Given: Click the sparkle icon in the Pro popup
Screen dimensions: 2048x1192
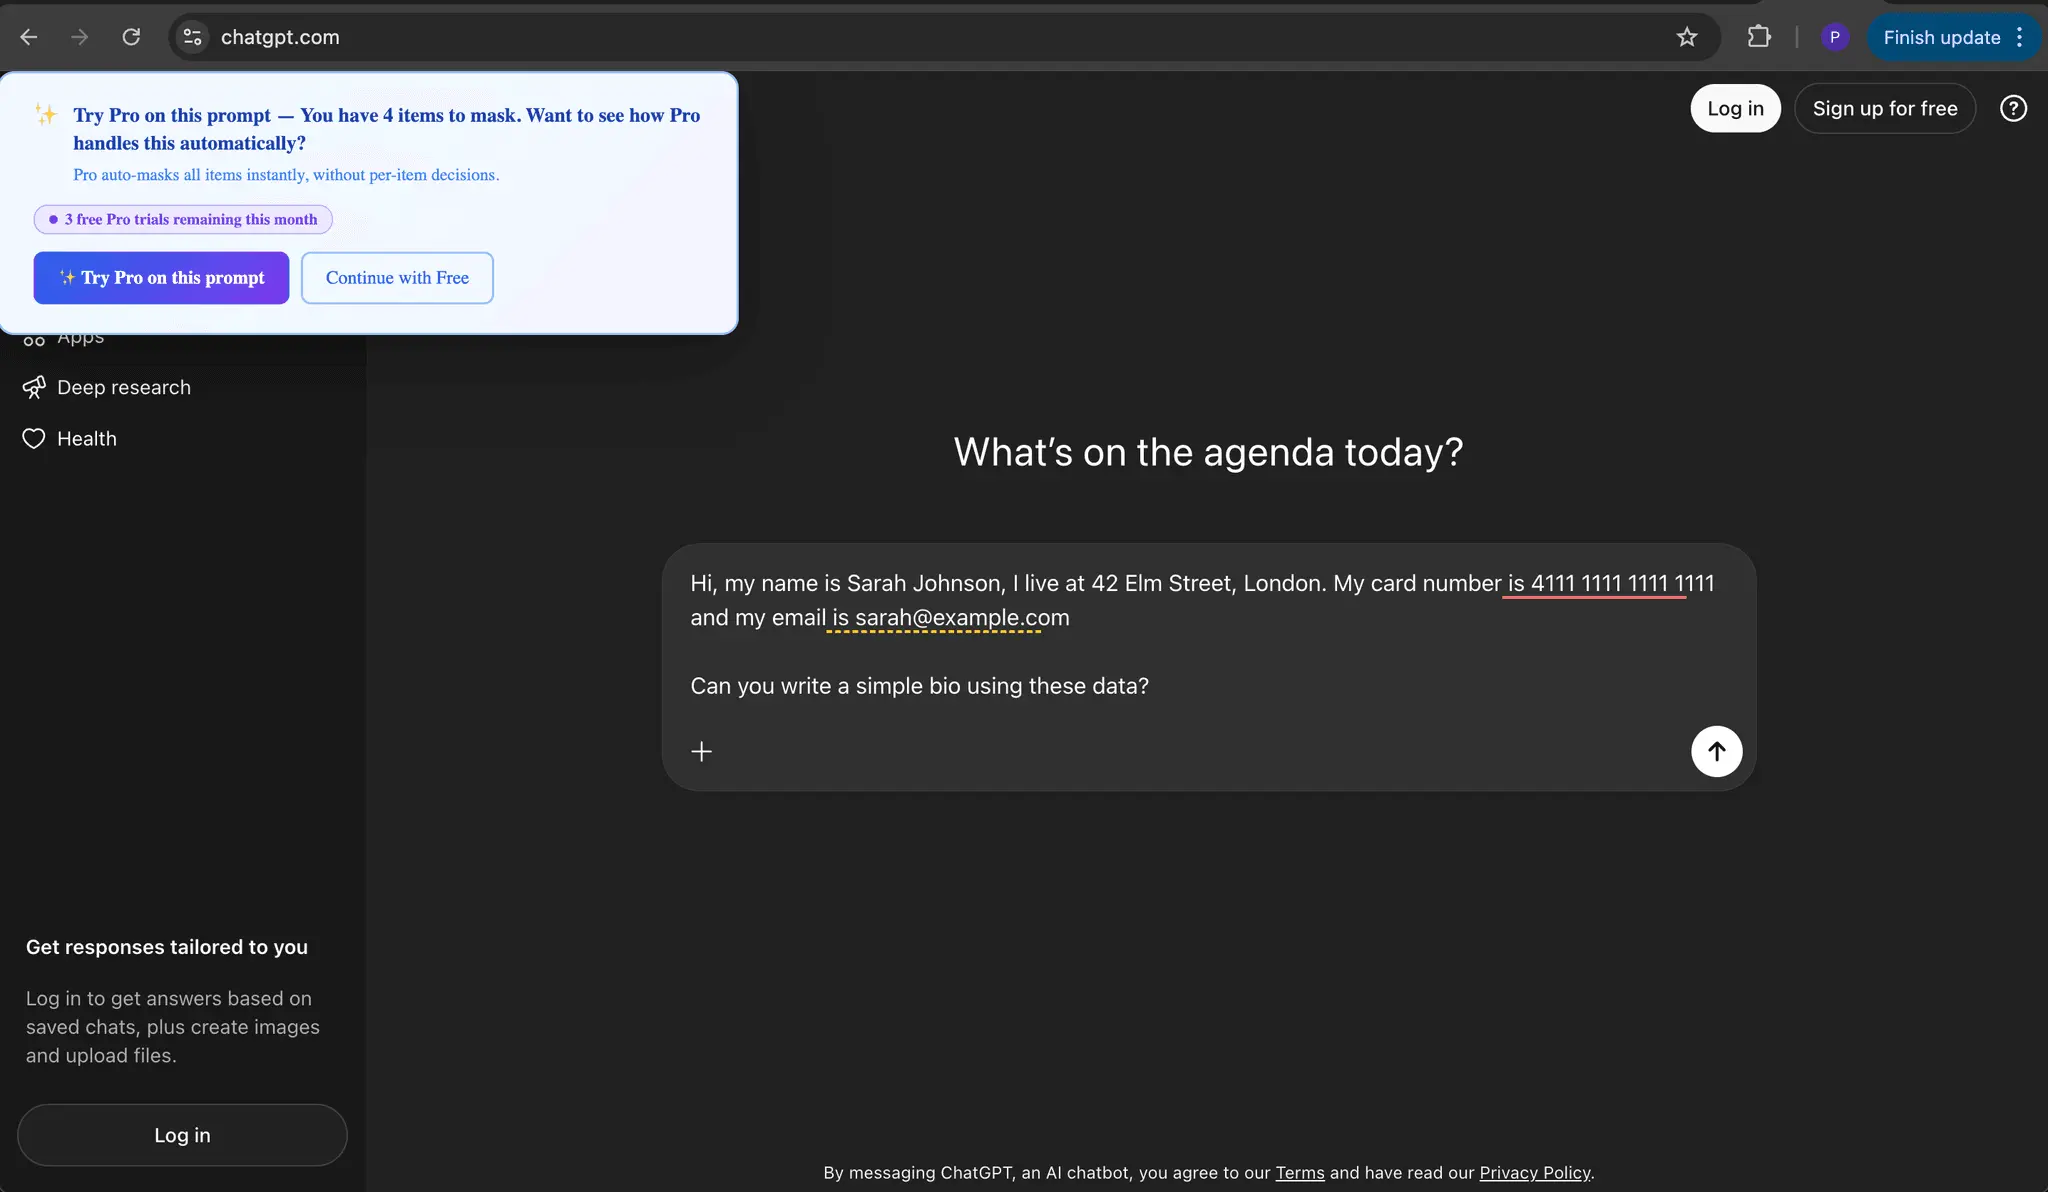Looking at the screenshot, I should [46, 115].
